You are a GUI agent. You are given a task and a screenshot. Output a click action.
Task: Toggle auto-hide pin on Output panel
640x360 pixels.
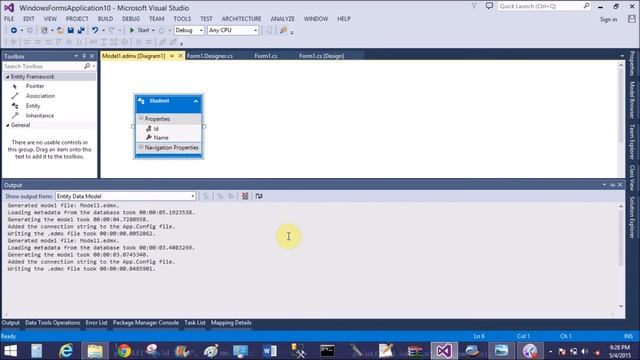point(612,185)
